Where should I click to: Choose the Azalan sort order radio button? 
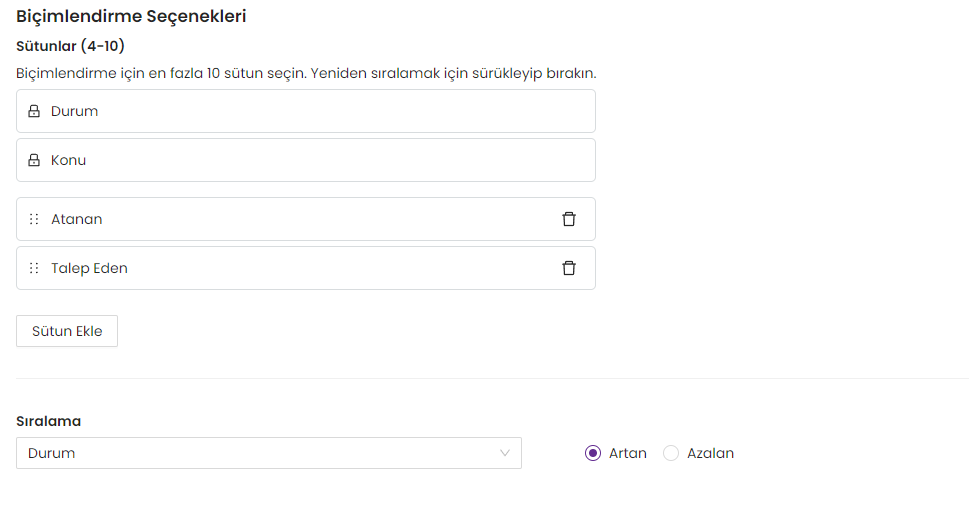(671, 453)
